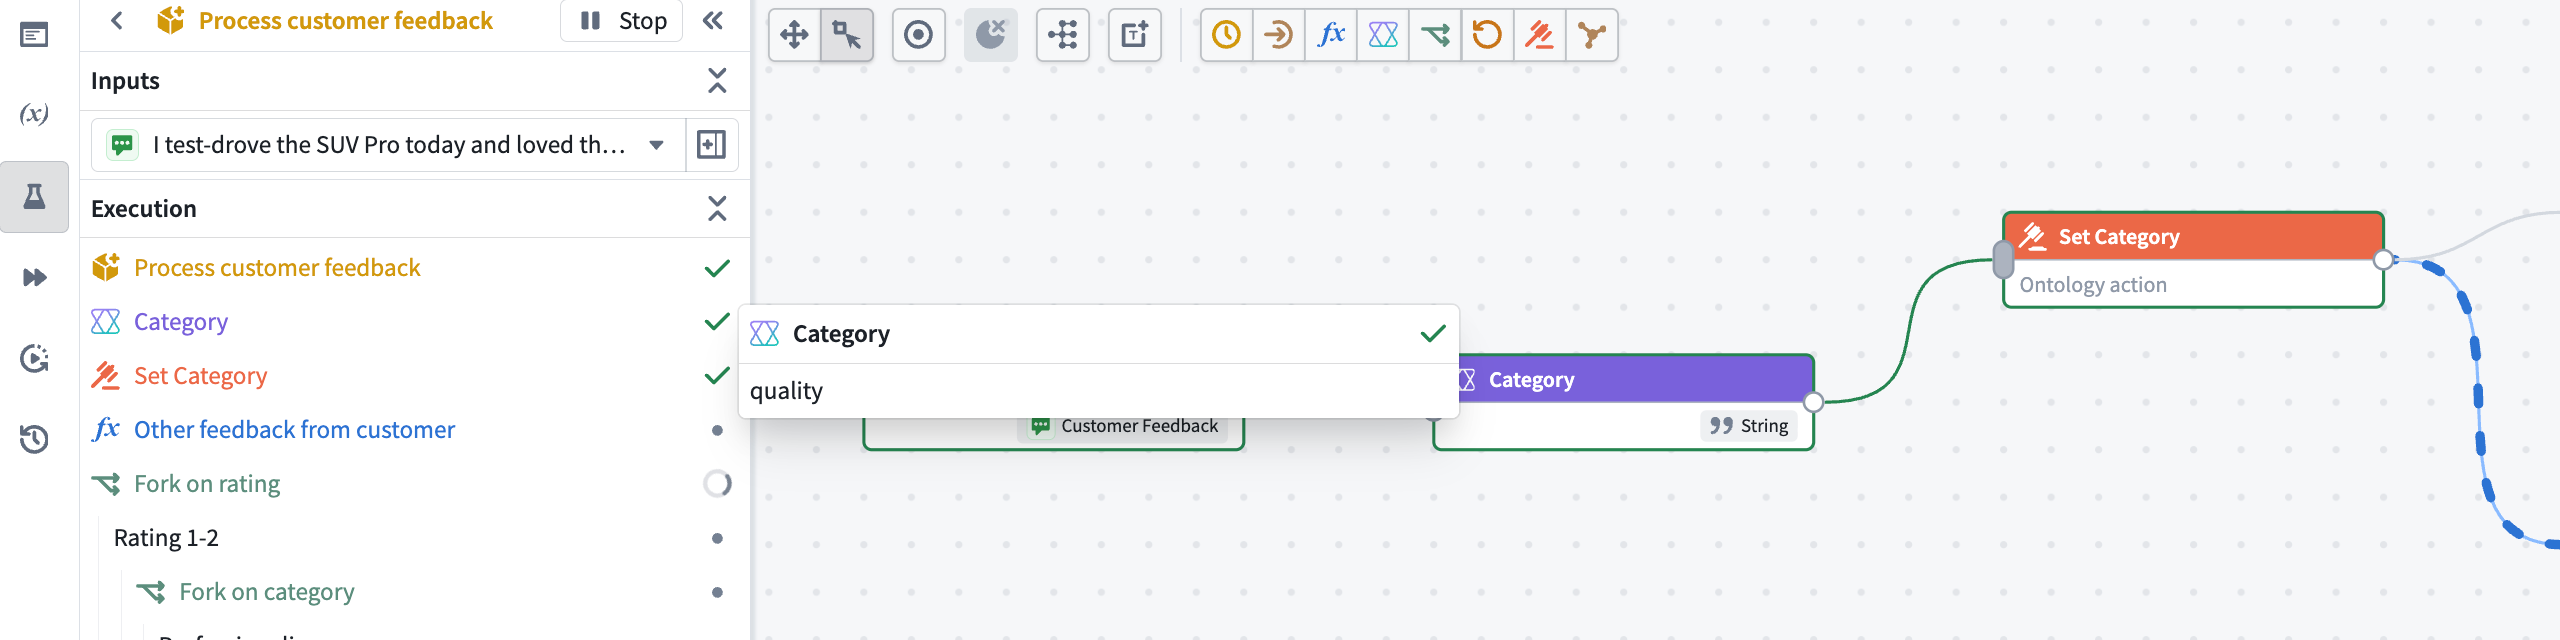
Task: Add a fork block from toolbar
Action: click(x=1435, y=35)
